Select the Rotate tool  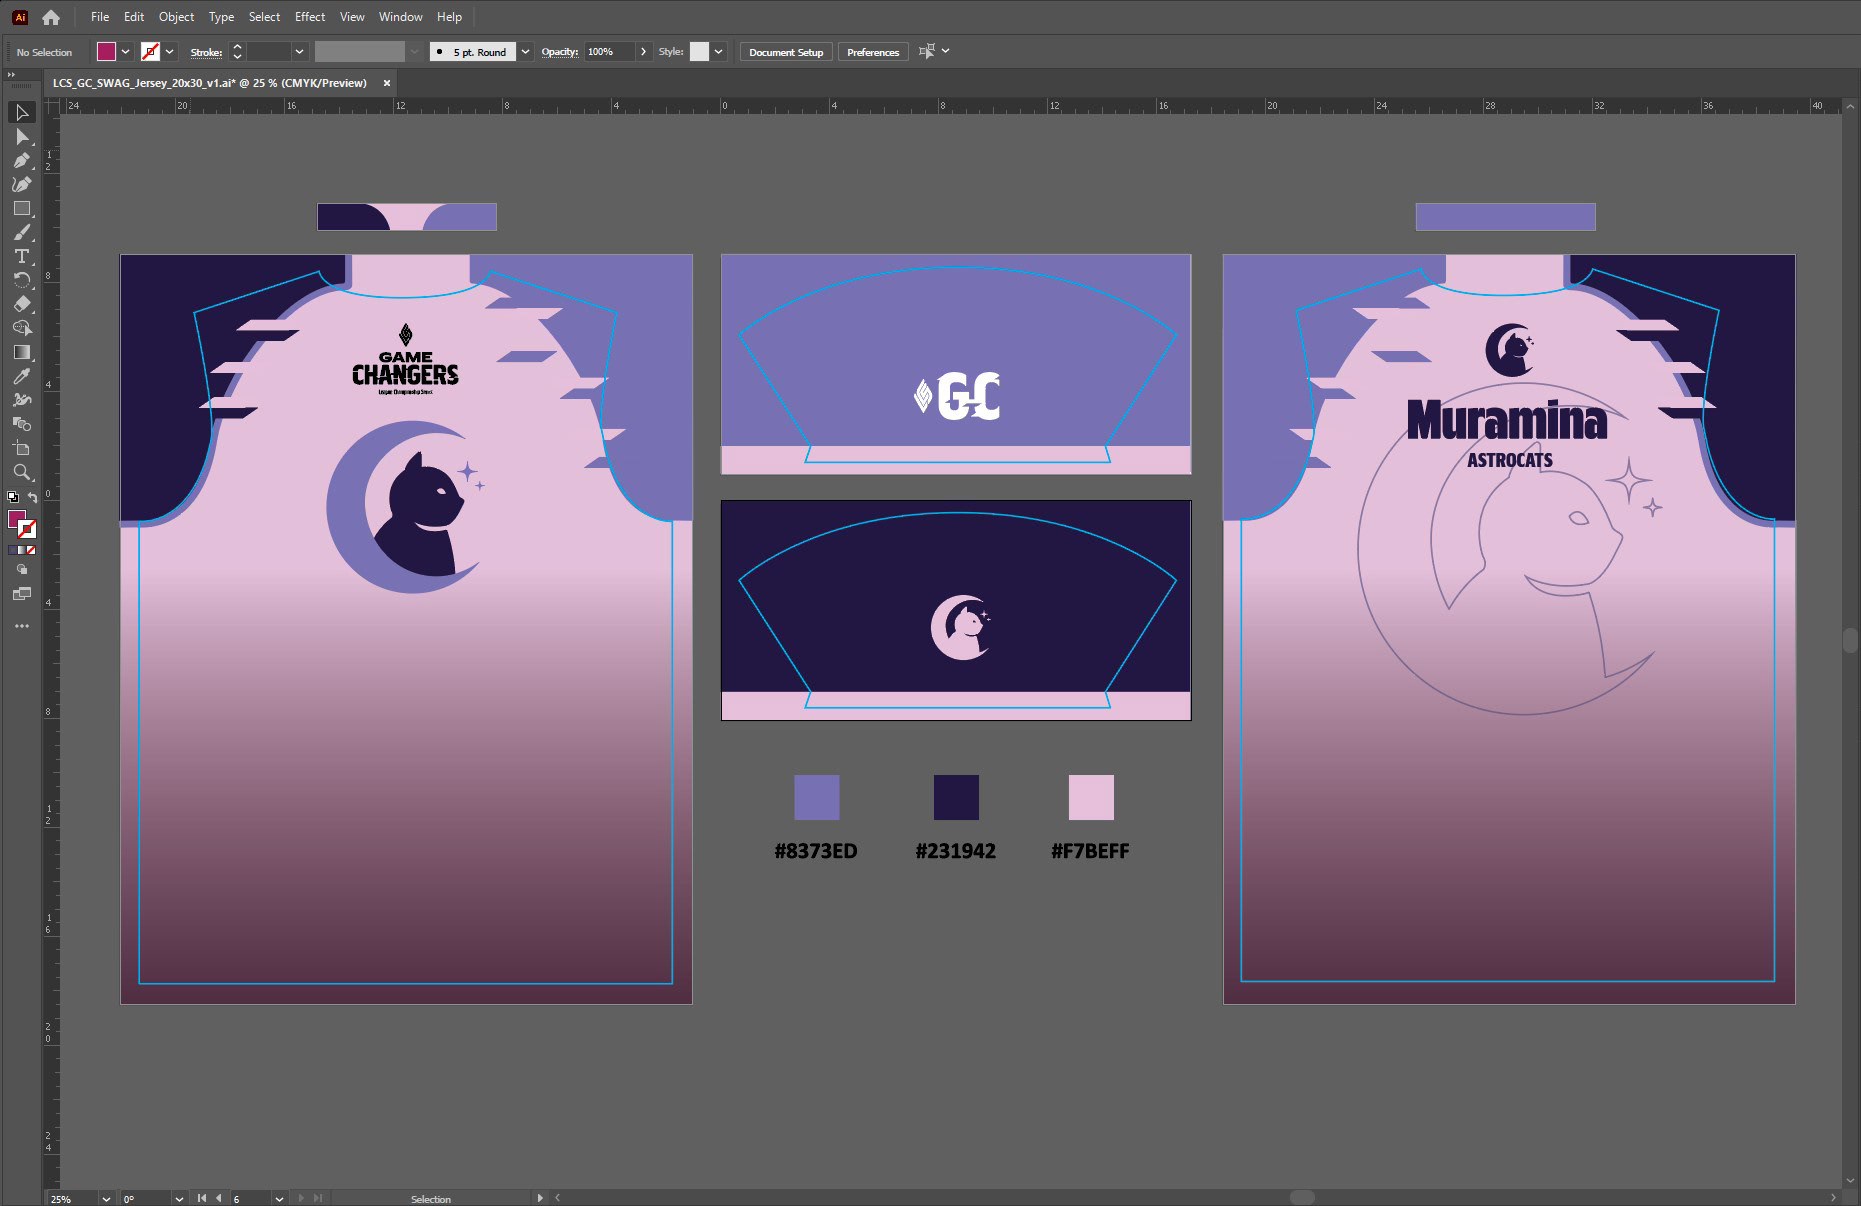pyautogui.click(x=21, y=280)
